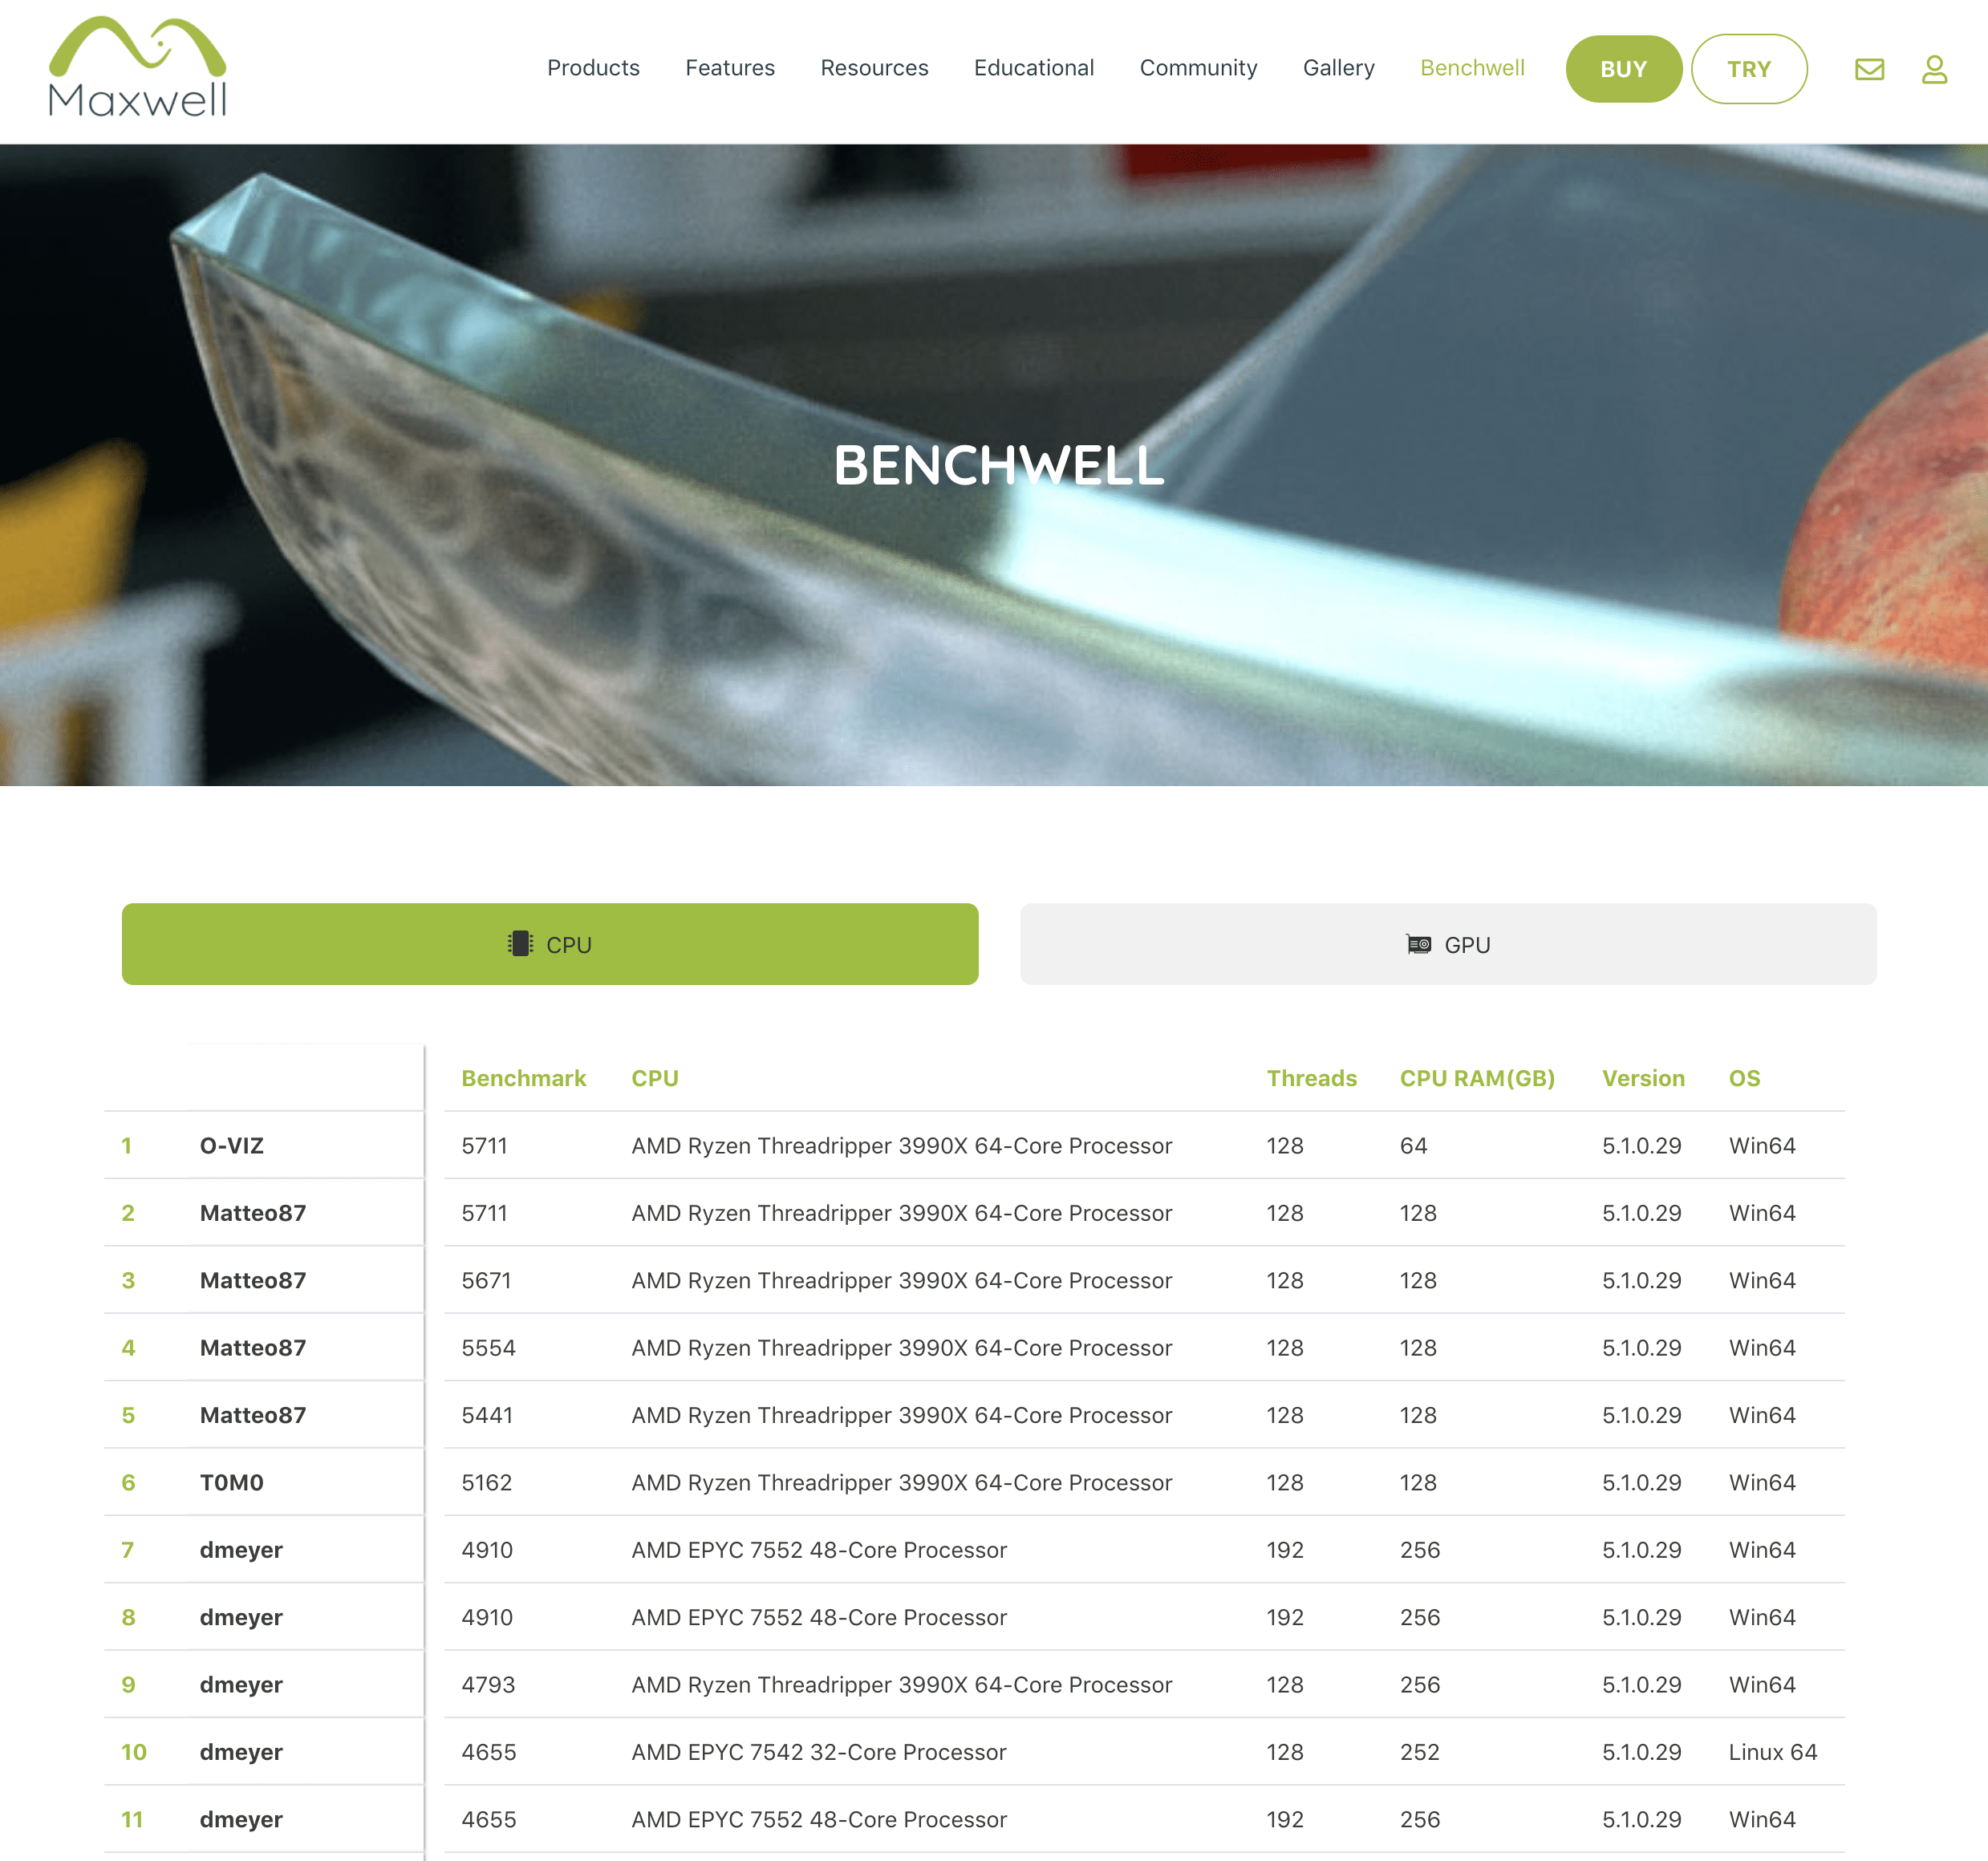Screen dimensions: 1988x1861
Task: Open the user account icon
Action: 1934,69
